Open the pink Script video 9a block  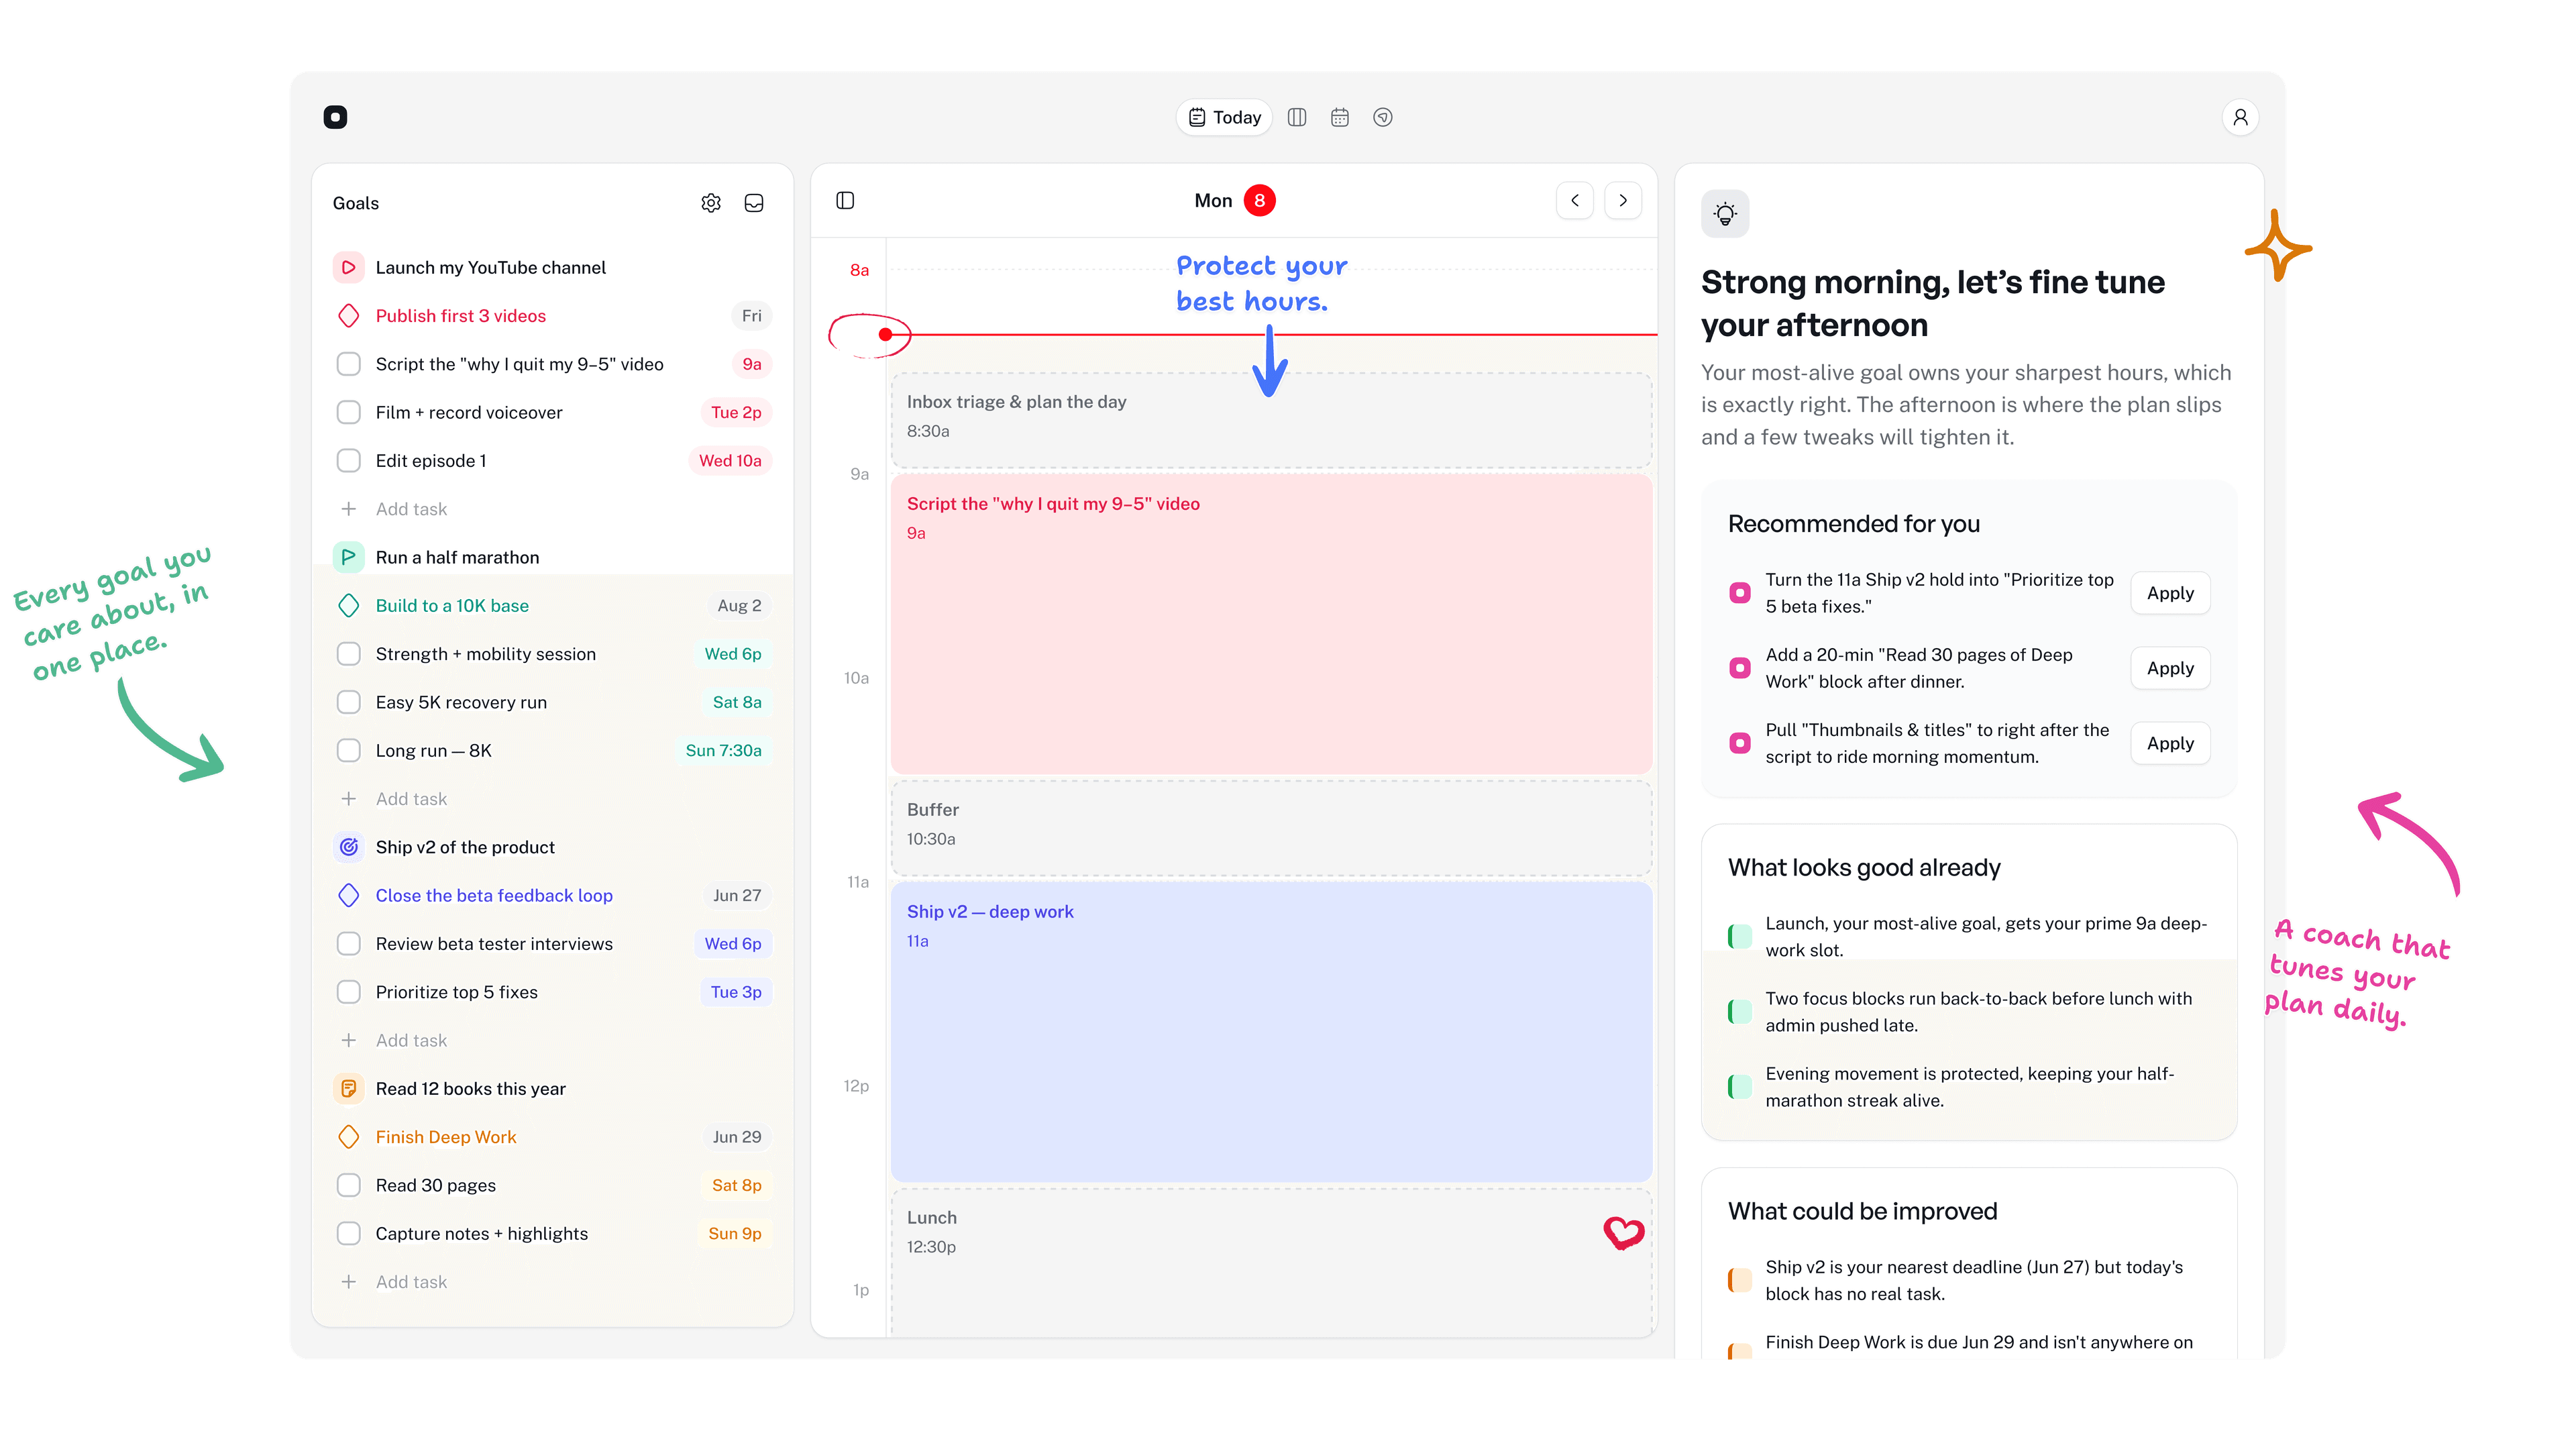point(1271,624)
